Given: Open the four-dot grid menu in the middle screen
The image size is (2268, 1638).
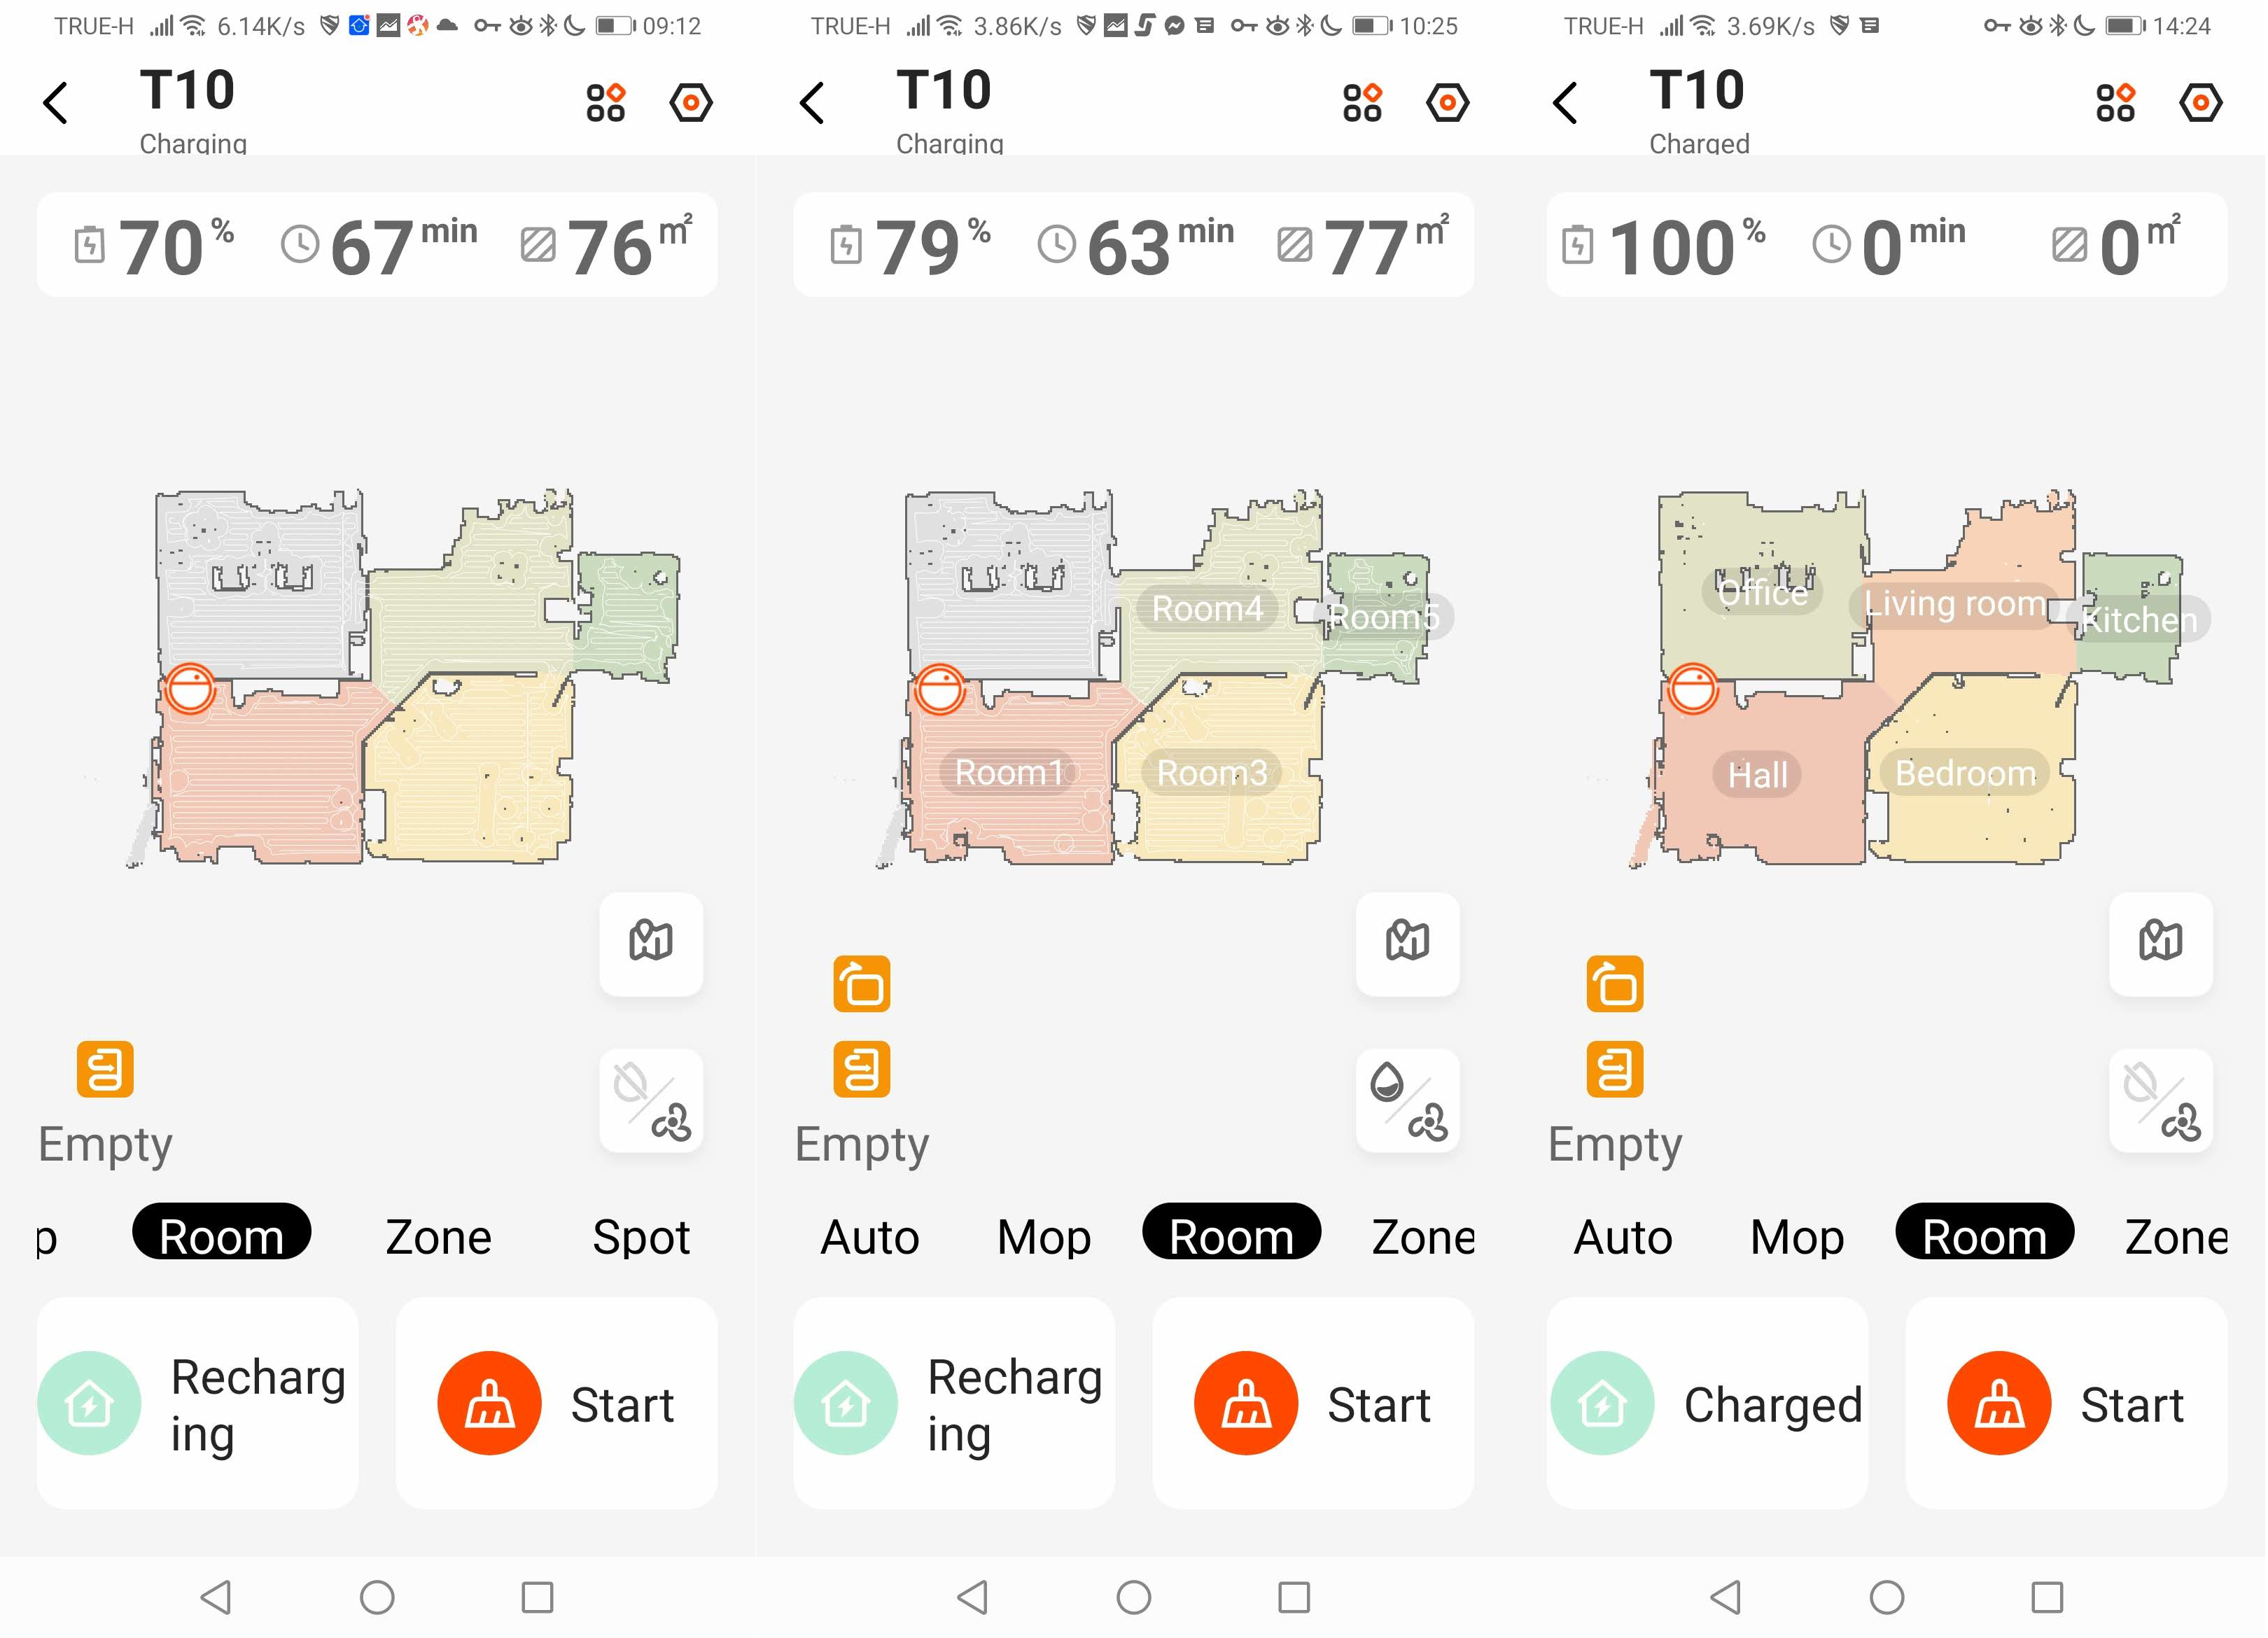Looking at the screenshot, I should click(1362, 102).
